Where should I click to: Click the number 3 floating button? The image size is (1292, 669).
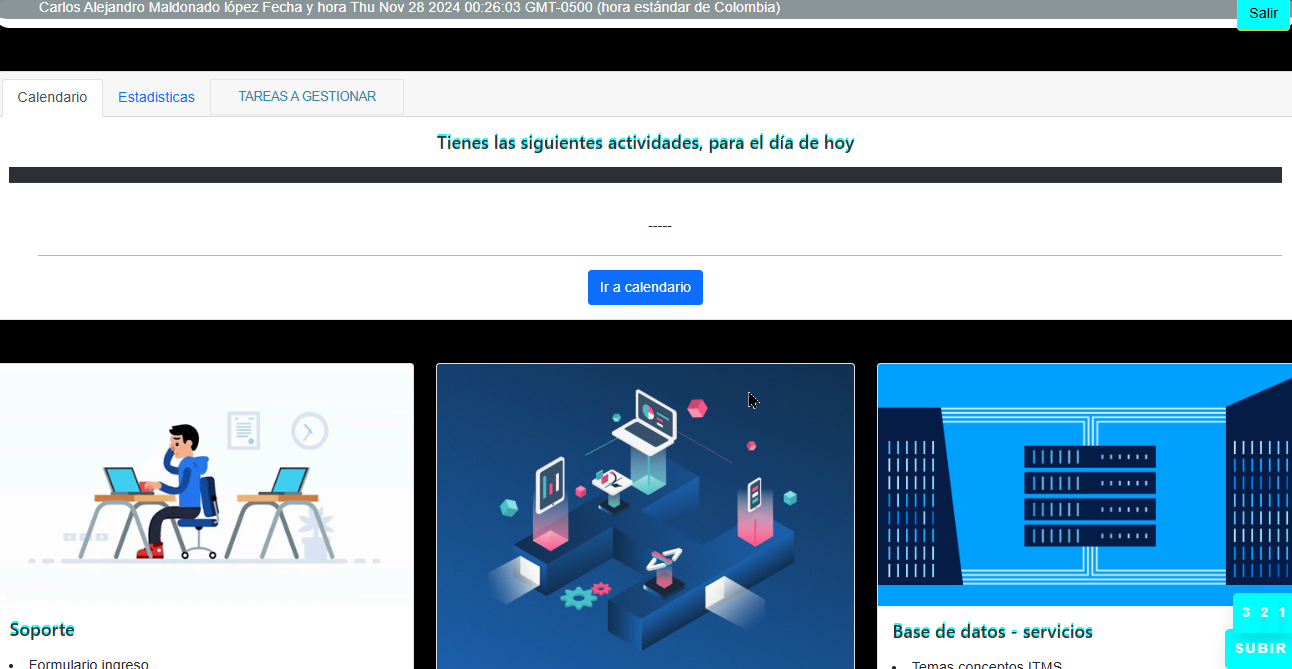1246,613
